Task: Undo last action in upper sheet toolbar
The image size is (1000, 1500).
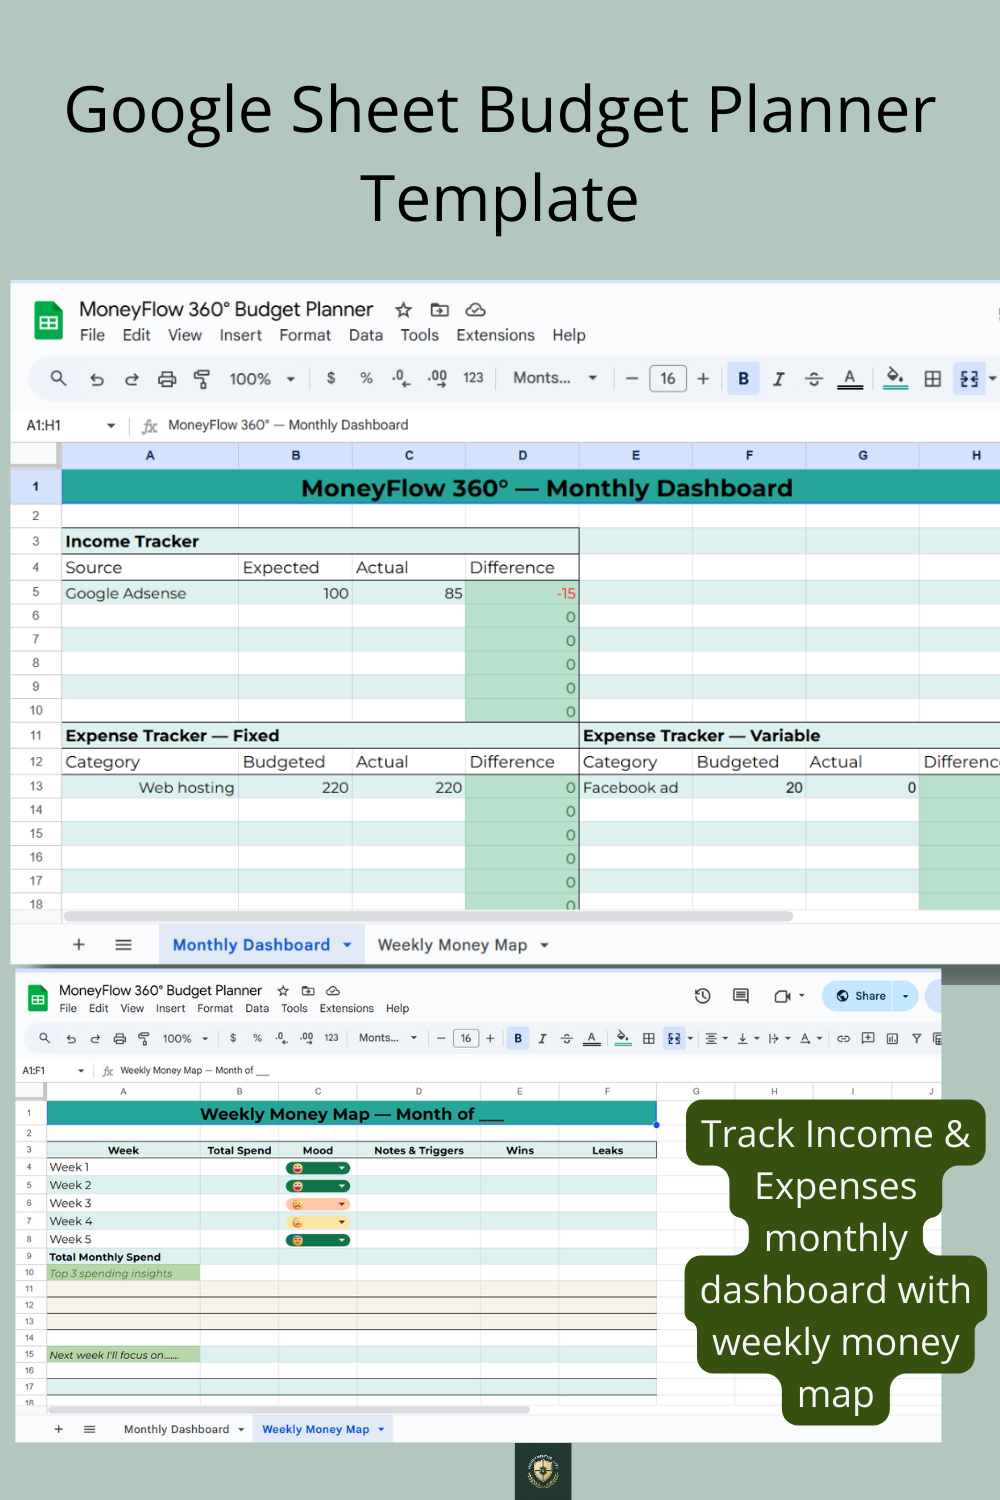Action: pos(96,379)
